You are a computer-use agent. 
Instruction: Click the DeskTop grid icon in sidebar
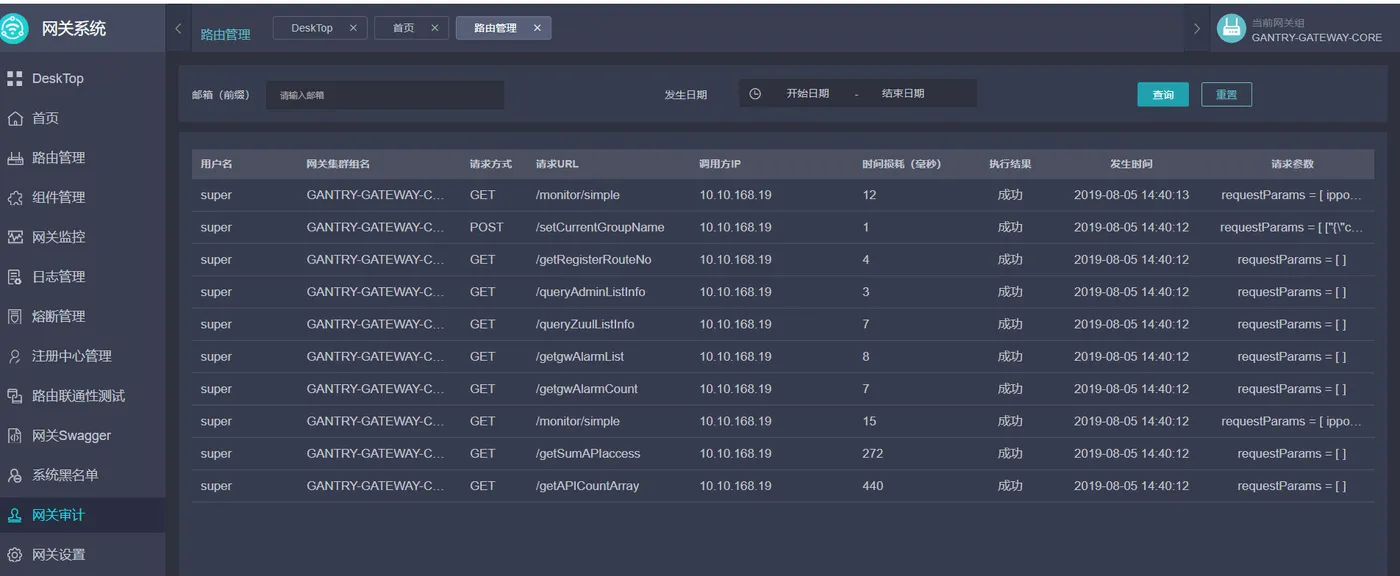pos(15,78)
